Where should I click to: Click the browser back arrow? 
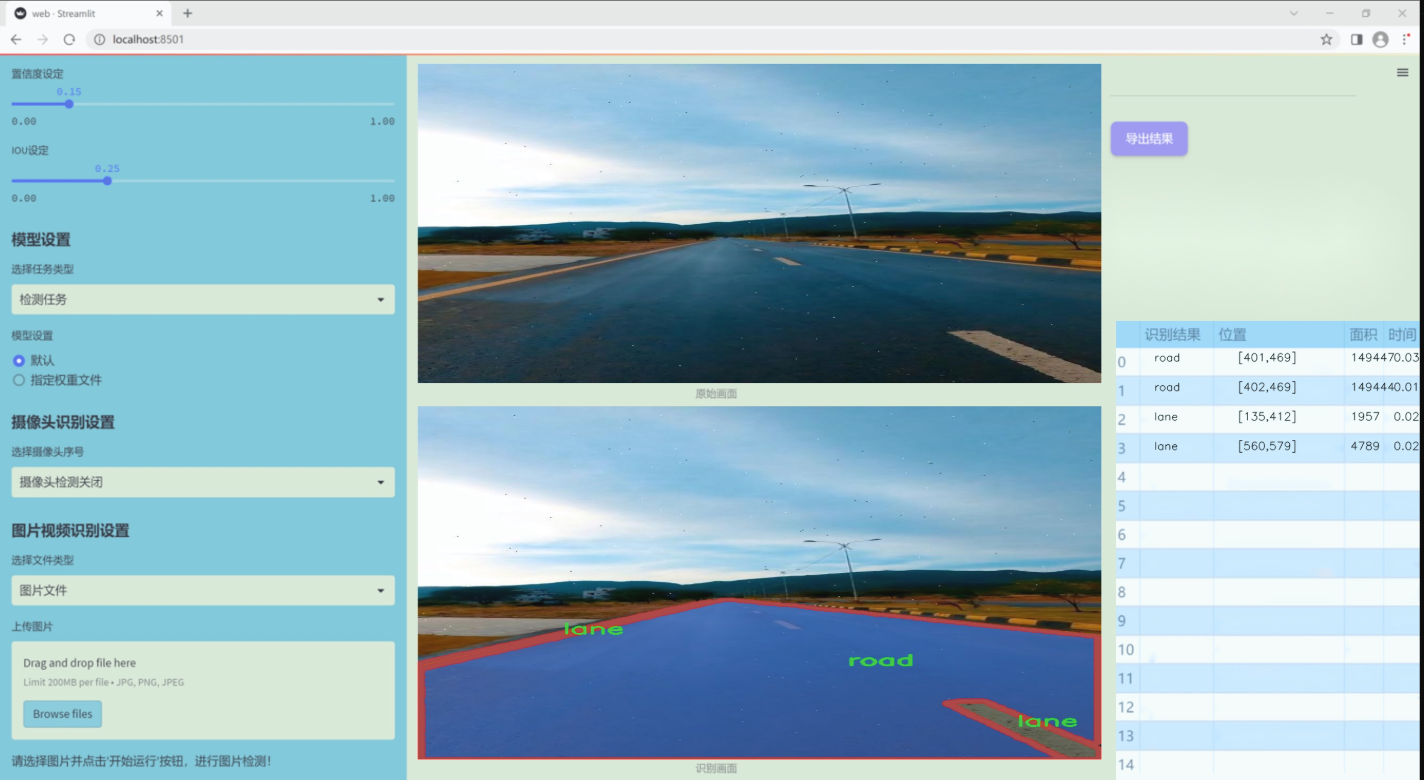[16, 39]
